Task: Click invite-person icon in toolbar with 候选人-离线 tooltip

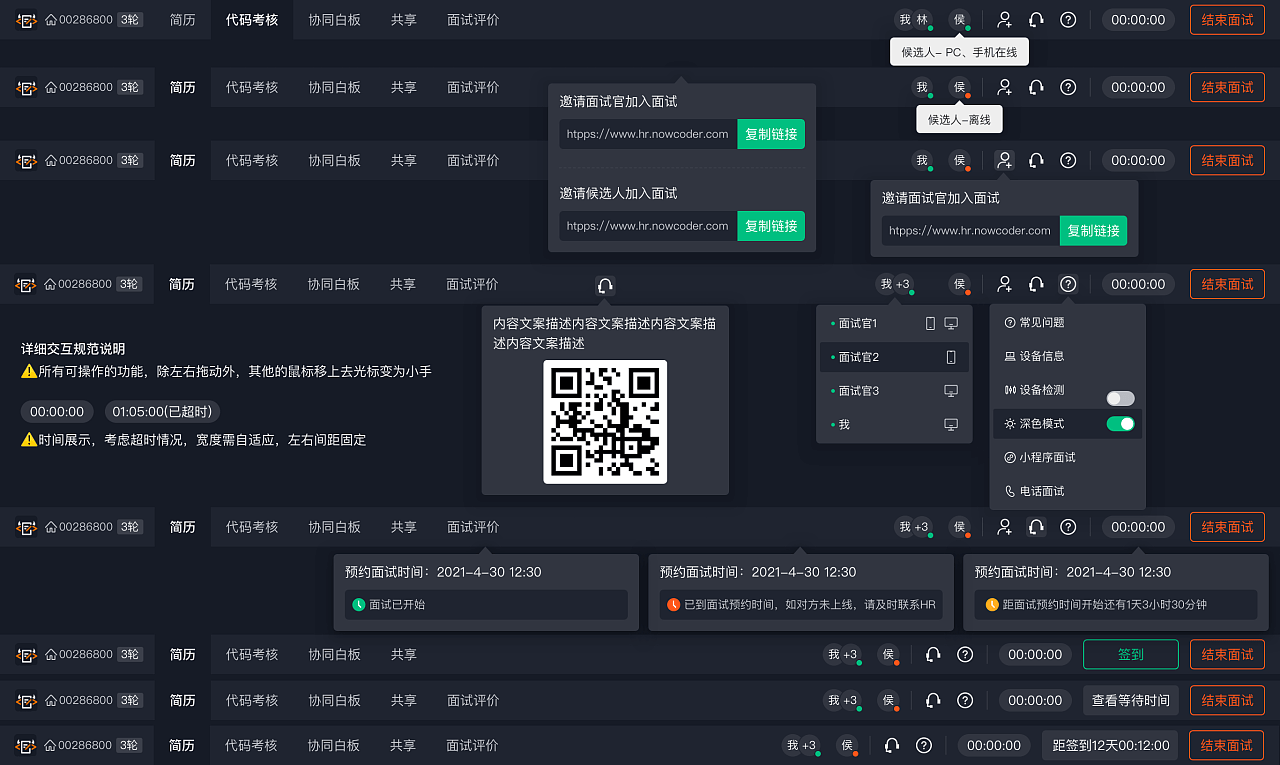Action: tap(1005, 87)
